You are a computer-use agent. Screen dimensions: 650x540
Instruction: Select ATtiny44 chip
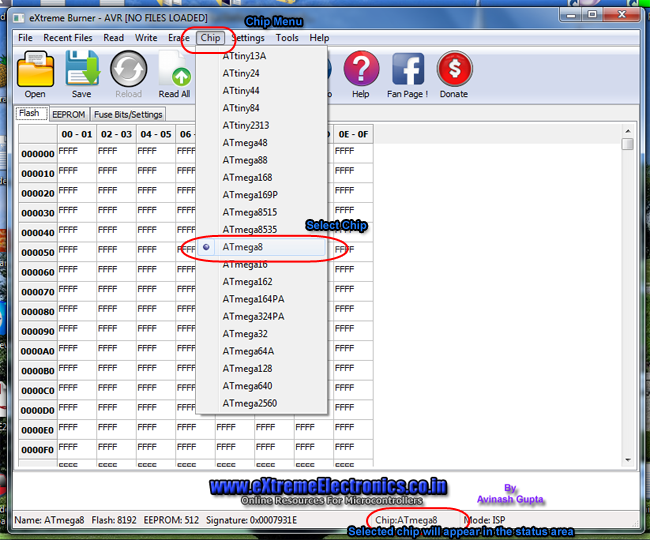[x=261, y=91]
